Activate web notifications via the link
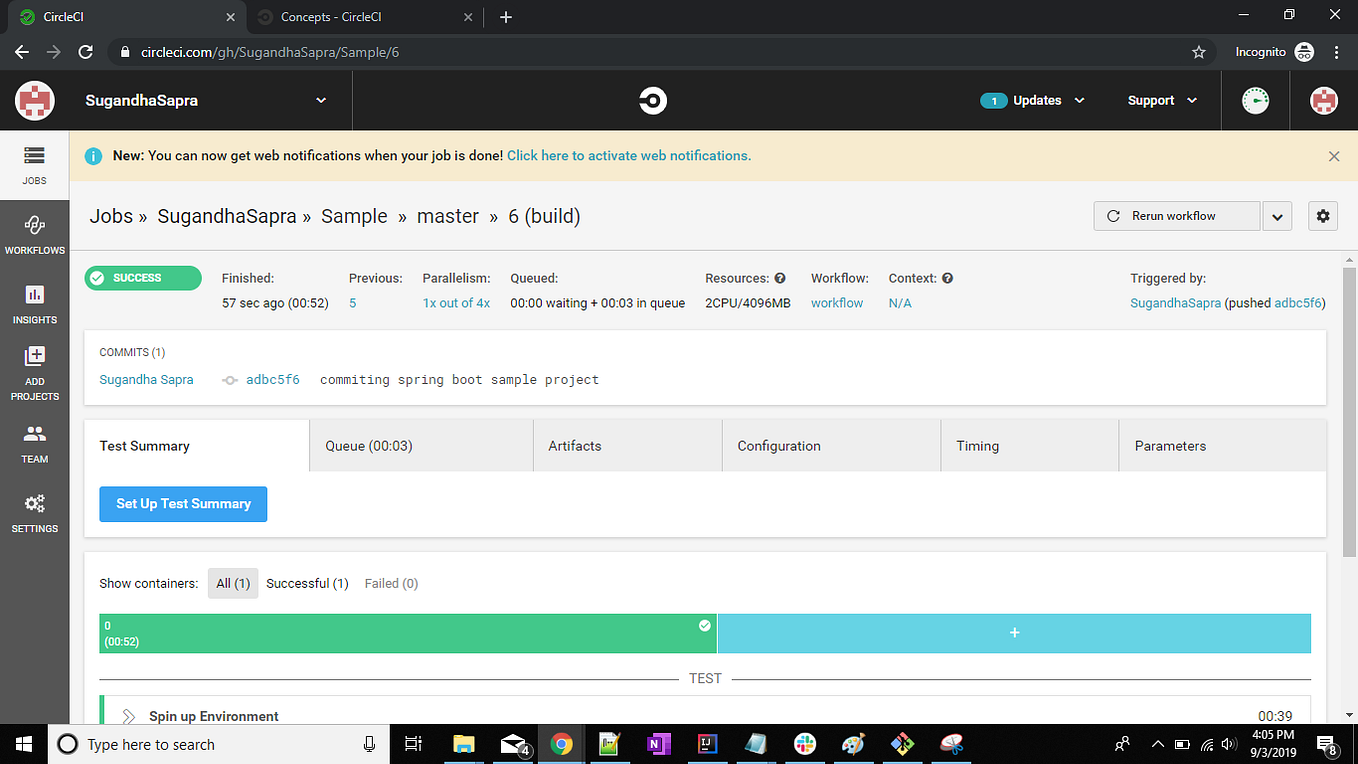The image size is (1358, 764). click(628, 156)
